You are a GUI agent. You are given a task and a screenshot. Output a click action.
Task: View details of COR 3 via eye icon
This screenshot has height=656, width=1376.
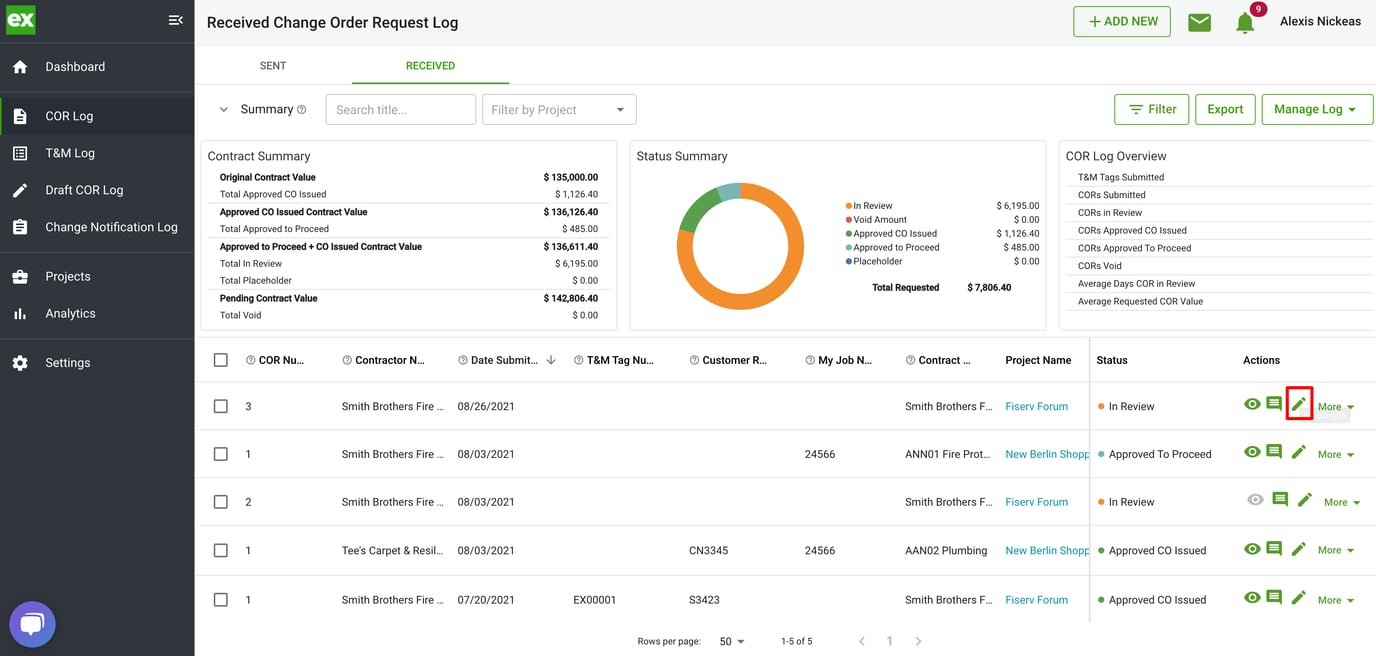tap(1252, 404)
